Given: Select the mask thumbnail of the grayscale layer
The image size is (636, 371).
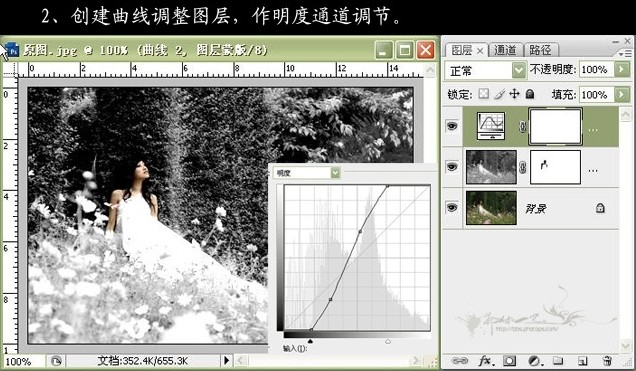Looking at the screenshot, I should [x=555, y=167].
